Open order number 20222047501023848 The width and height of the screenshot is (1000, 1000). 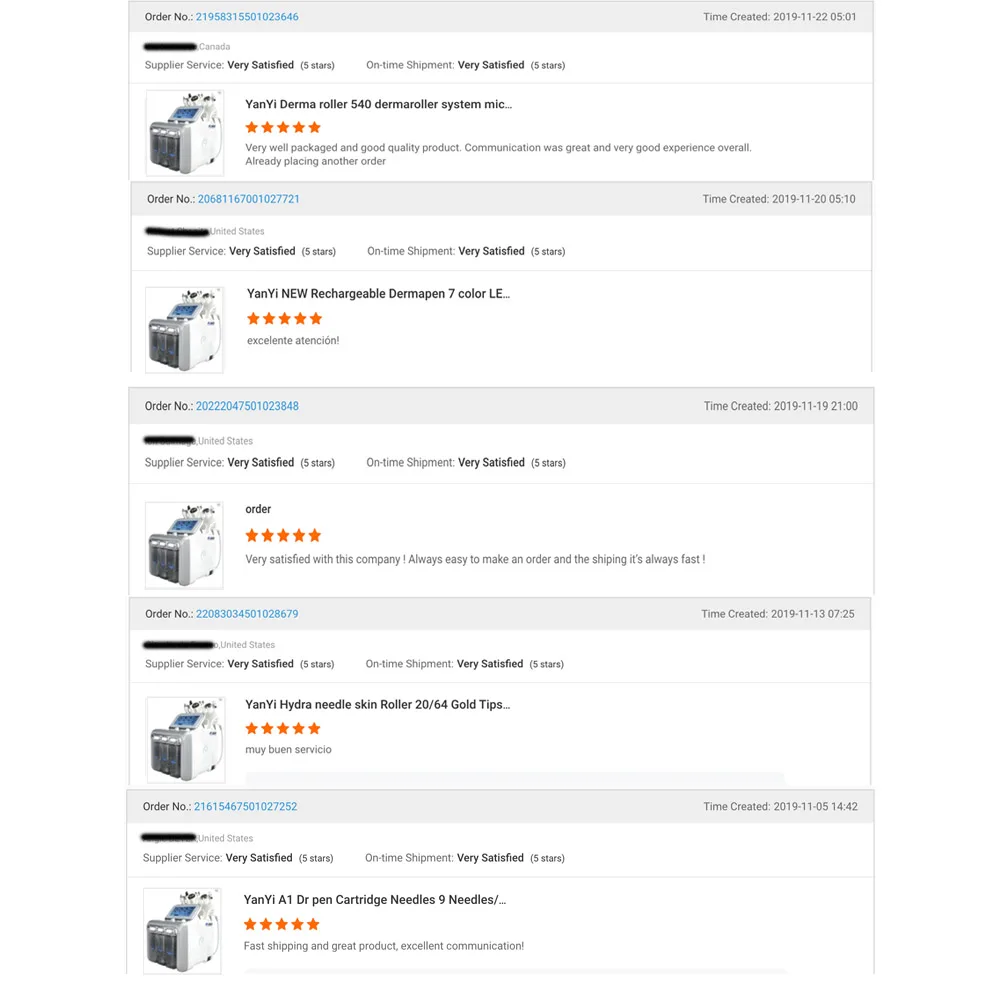pos(247,406)
